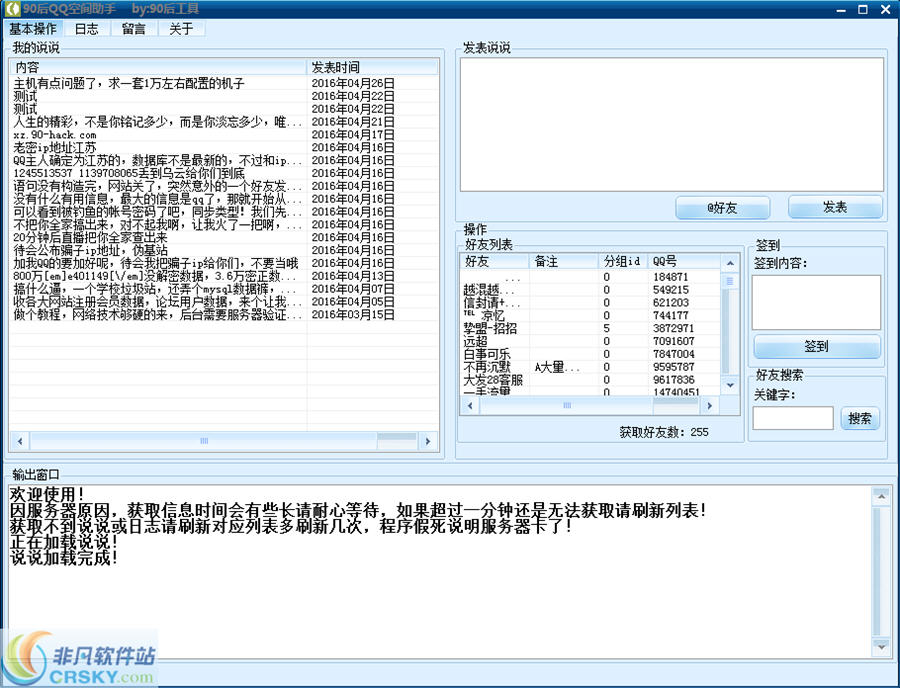Click date '2016年03月15日'

[x=352, y=314]
